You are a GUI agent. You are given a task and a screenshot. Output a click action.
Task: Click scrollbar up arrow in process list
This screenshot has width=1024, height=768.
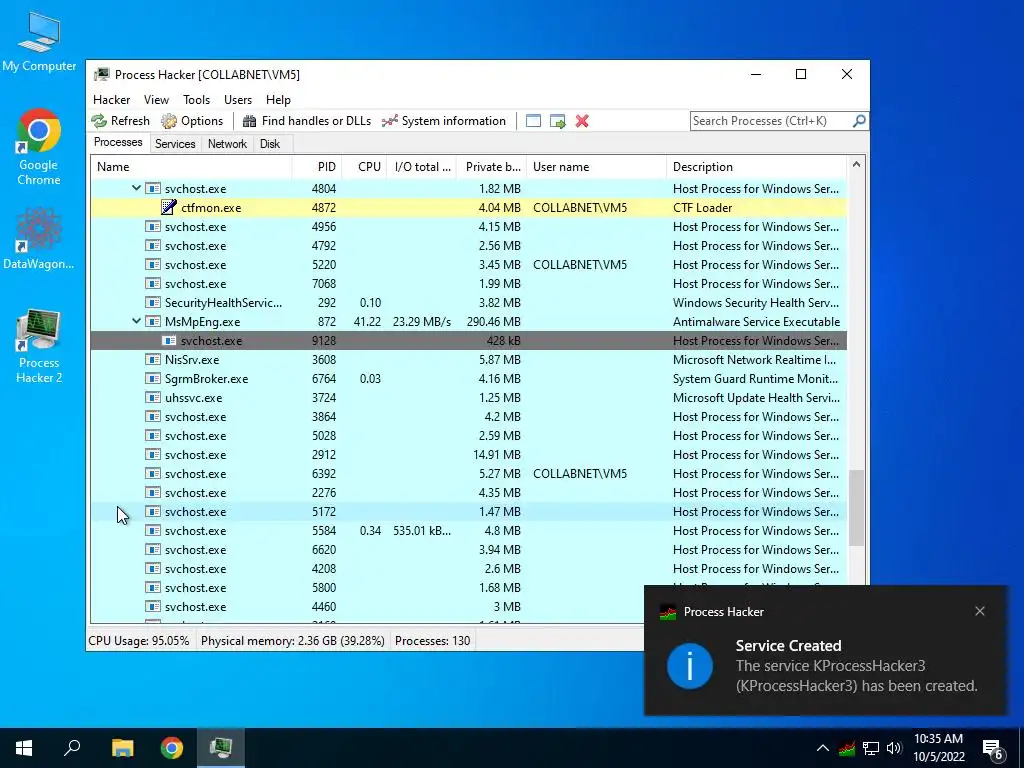856,165
